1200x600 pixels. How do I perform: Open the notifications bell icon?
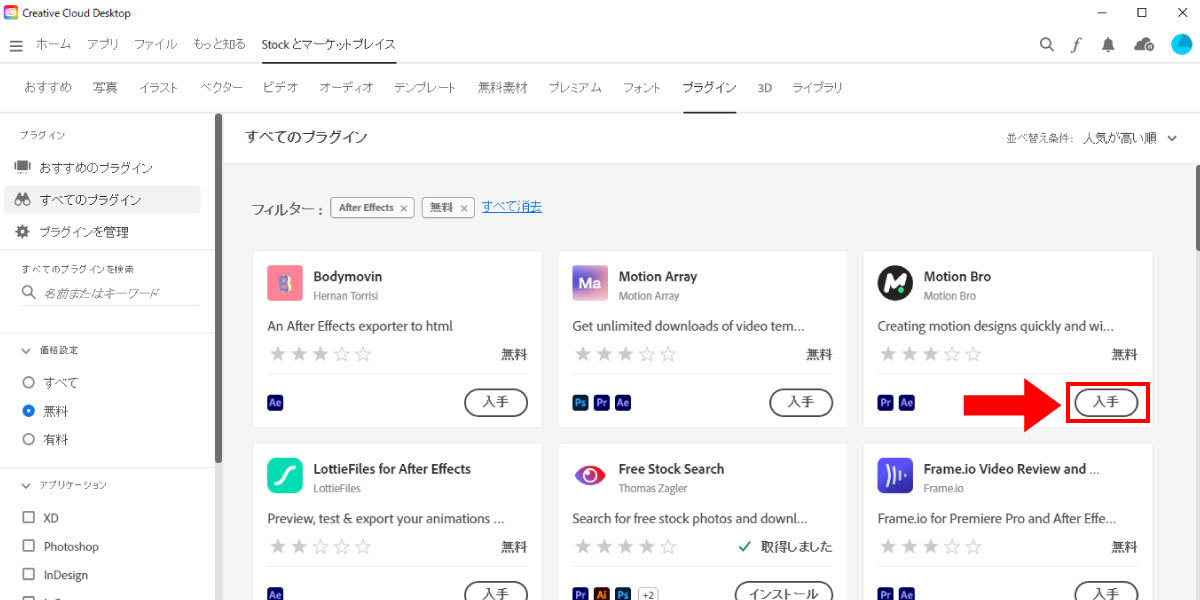(x=1108, y=45)
